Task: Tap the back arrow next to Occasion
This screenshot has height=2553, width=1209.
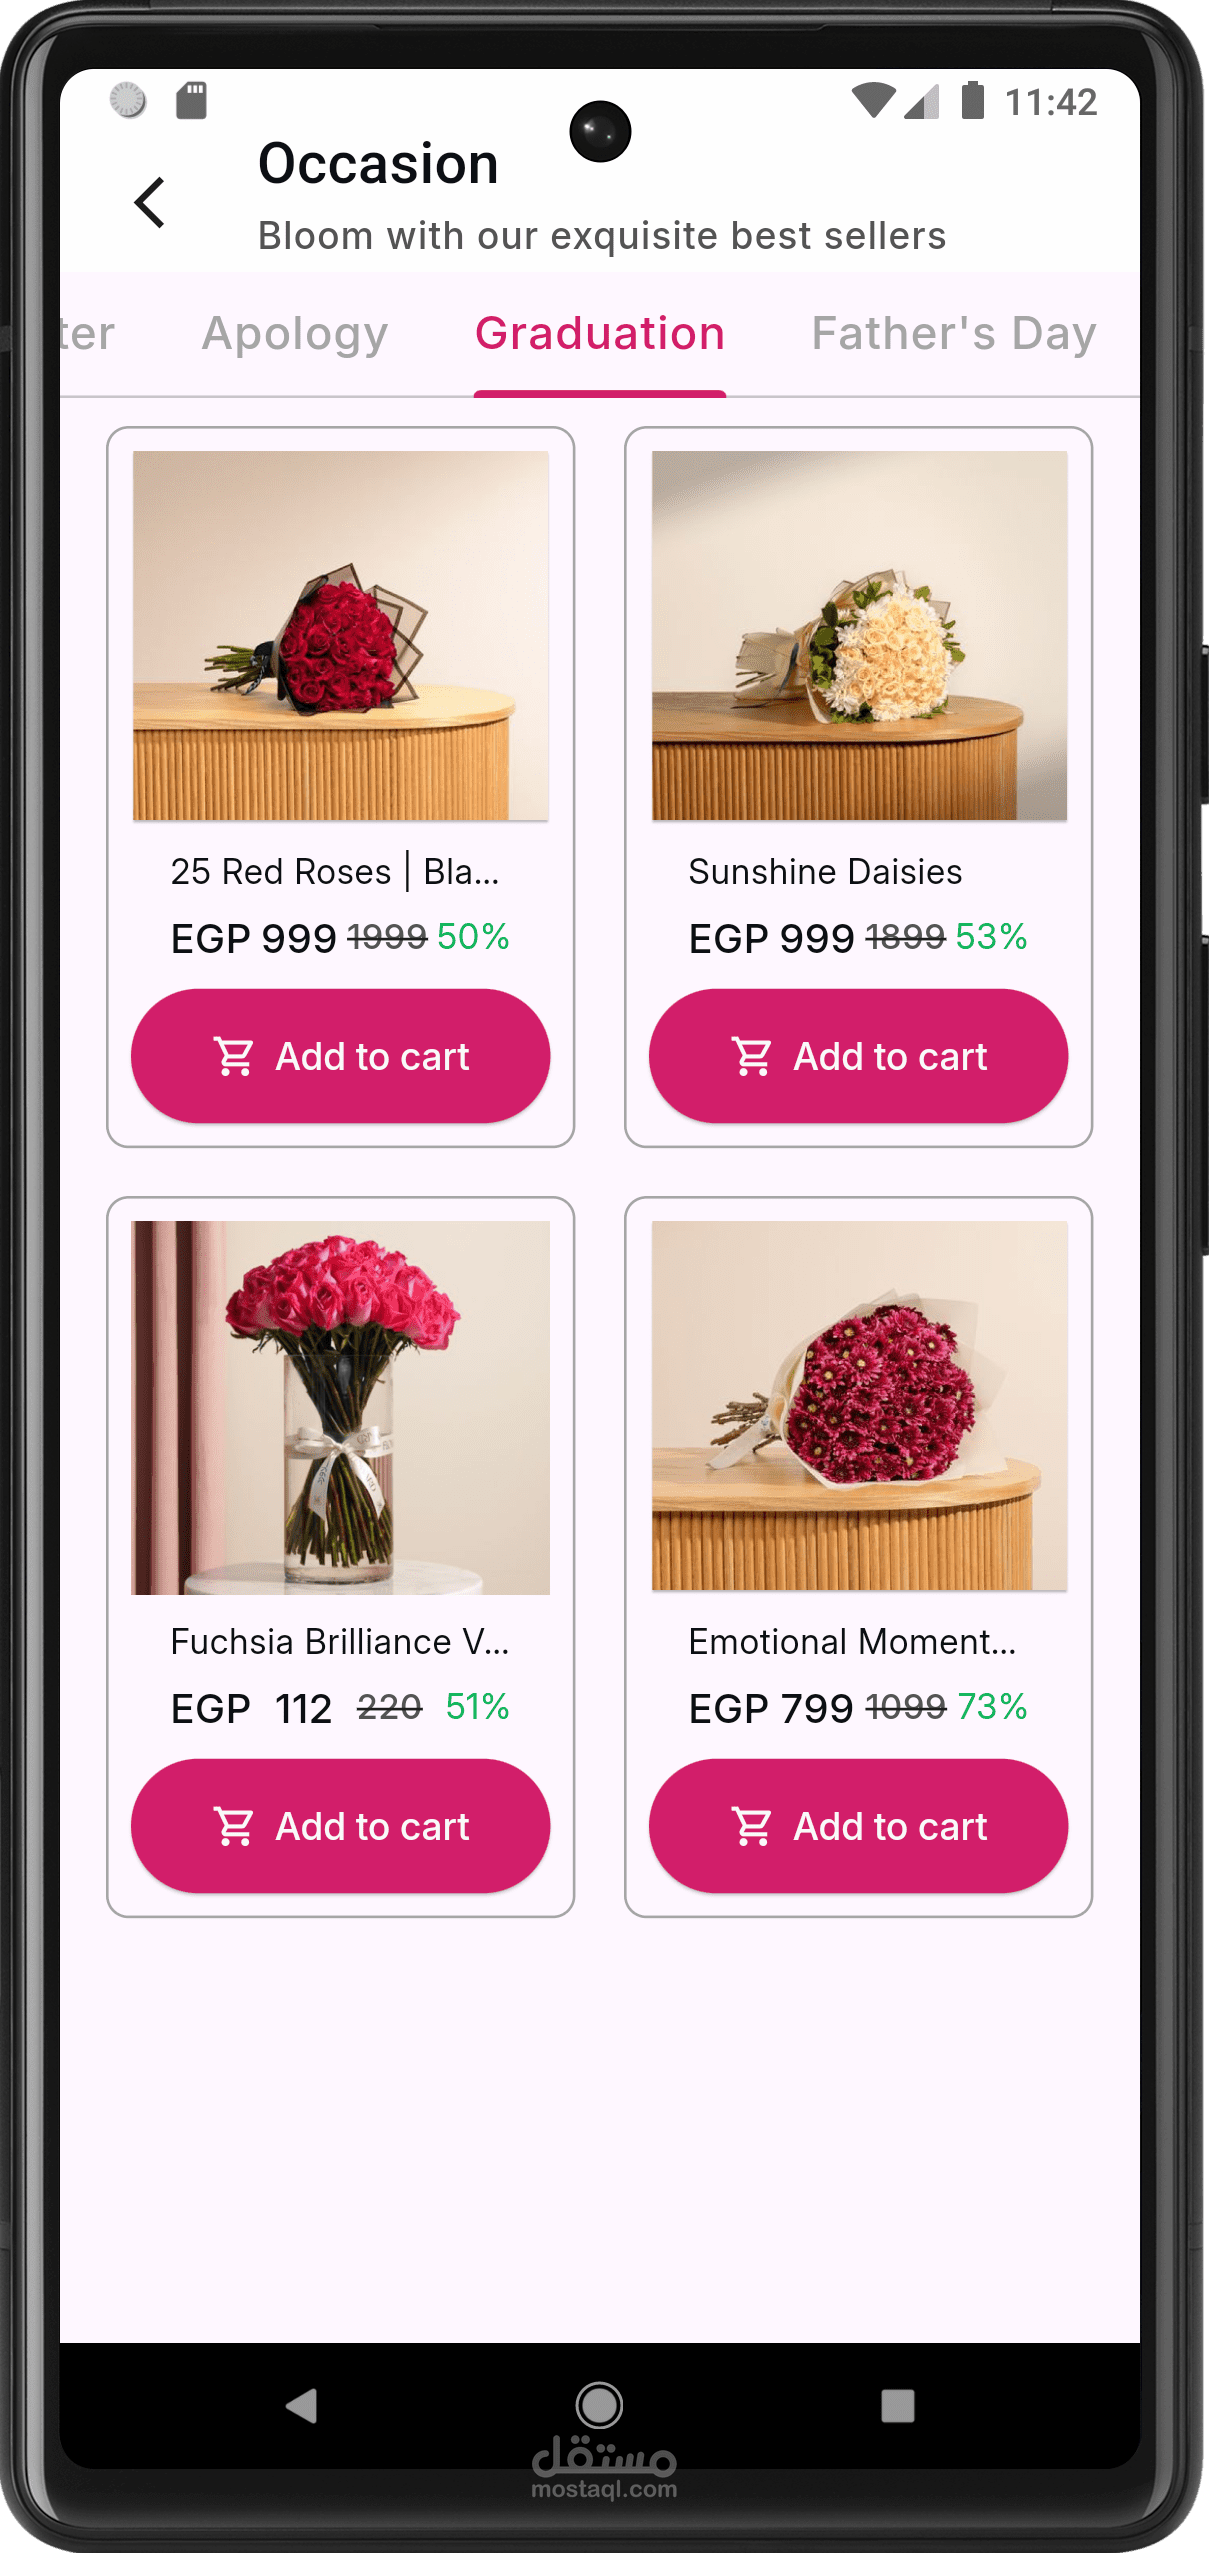Action: coord(150,203)
